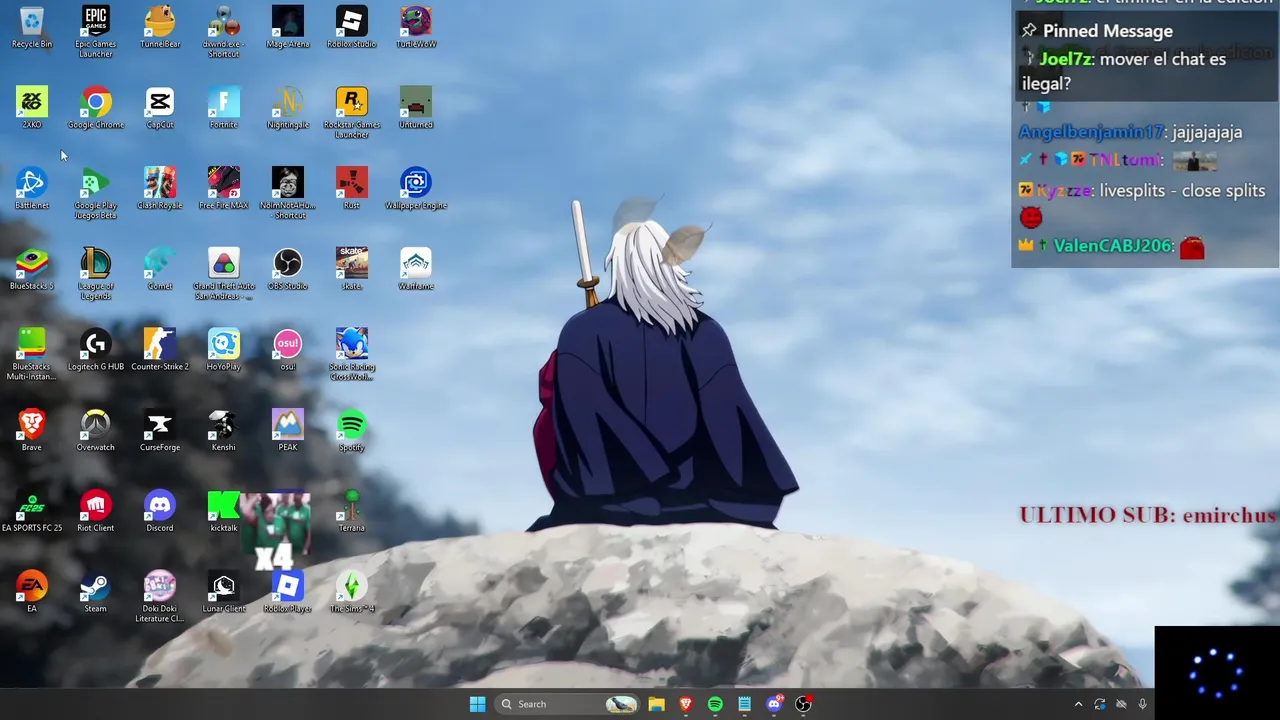Select the Unturned desktop icon
The height and width of the screenshot is (720, 1280).
click(416, 108)
